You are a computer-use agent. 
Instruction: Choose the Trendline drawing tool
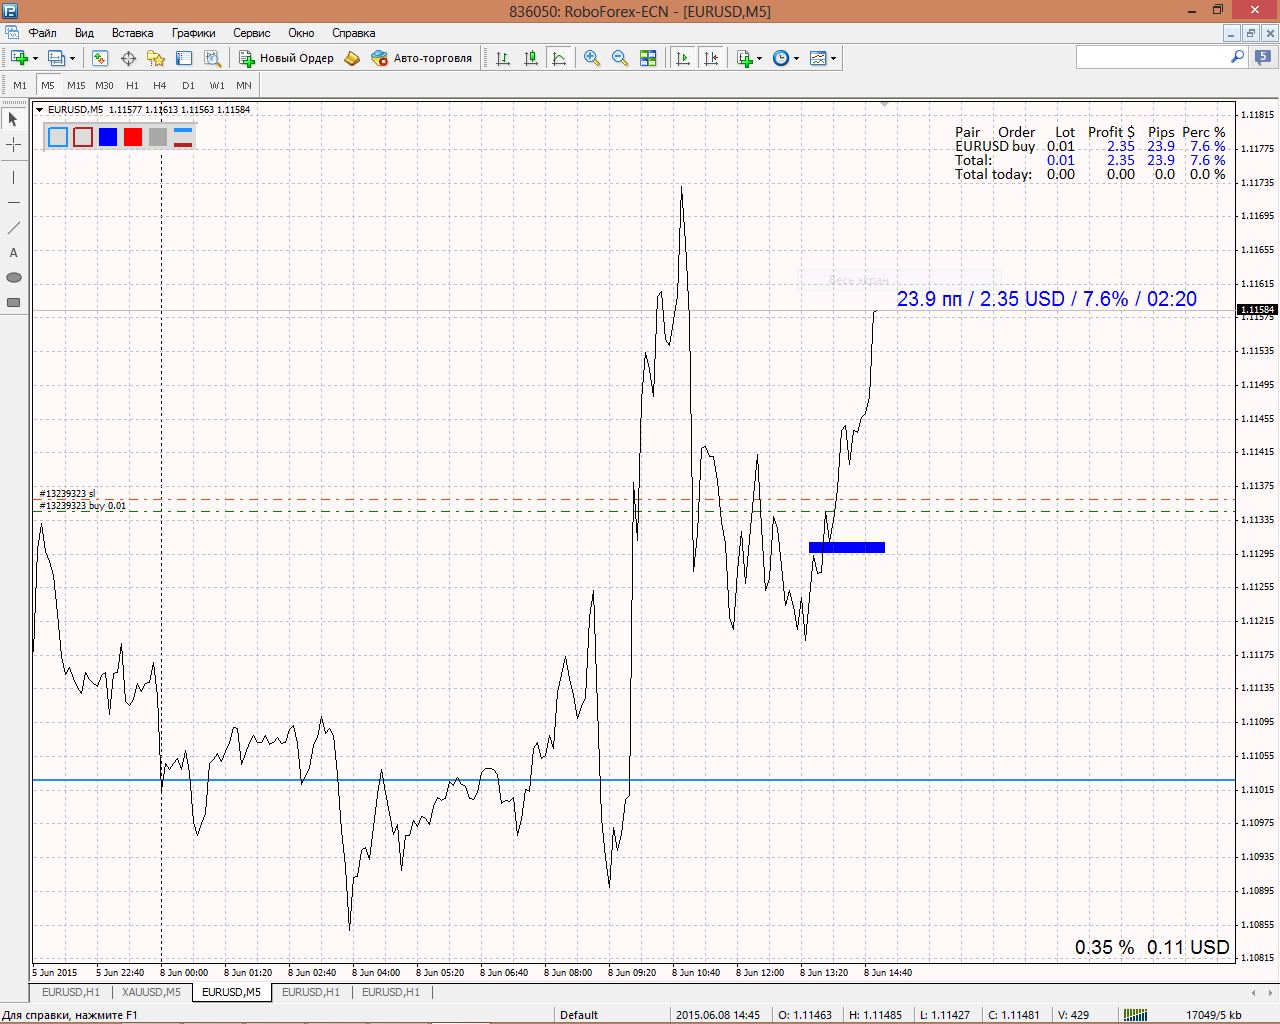(13, 228)
